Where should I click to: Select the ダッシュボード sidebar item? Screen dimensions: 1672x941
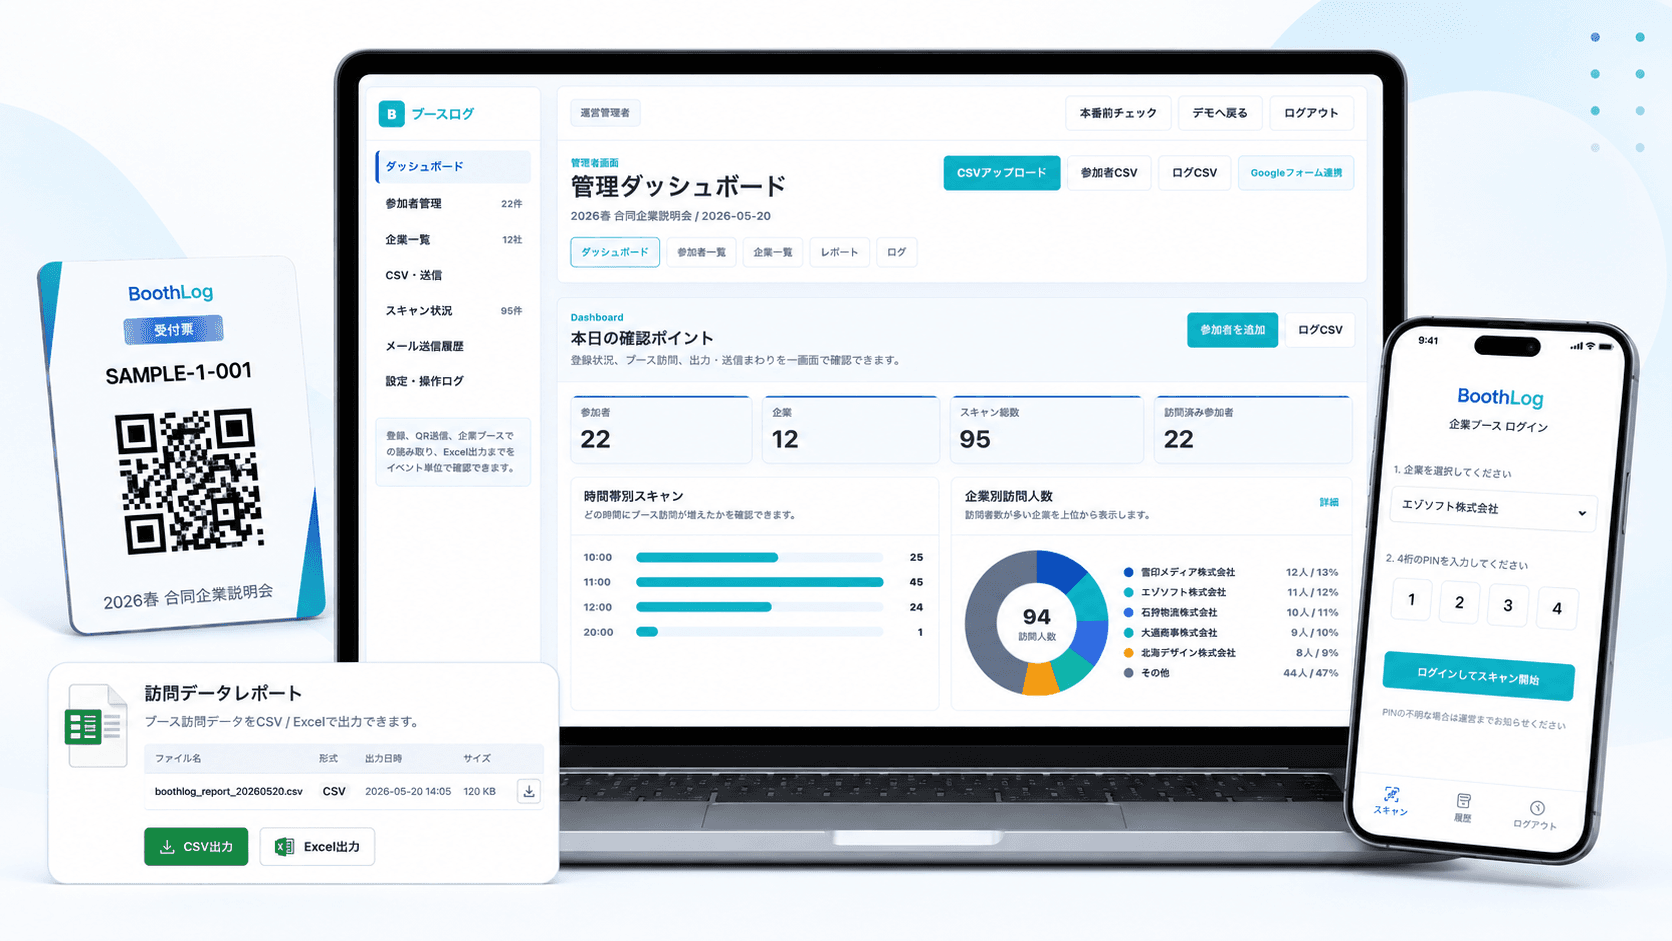point(453,167)
